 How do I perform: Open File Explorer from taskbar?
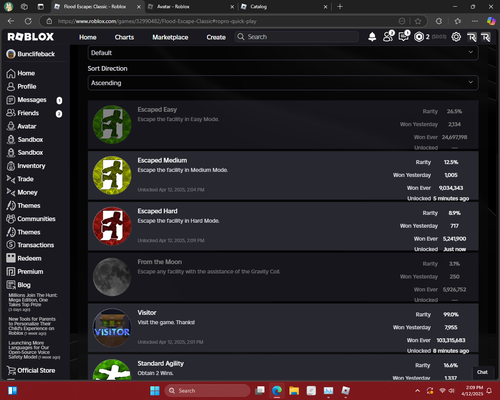pyautogui.click(x=294, y=391)
